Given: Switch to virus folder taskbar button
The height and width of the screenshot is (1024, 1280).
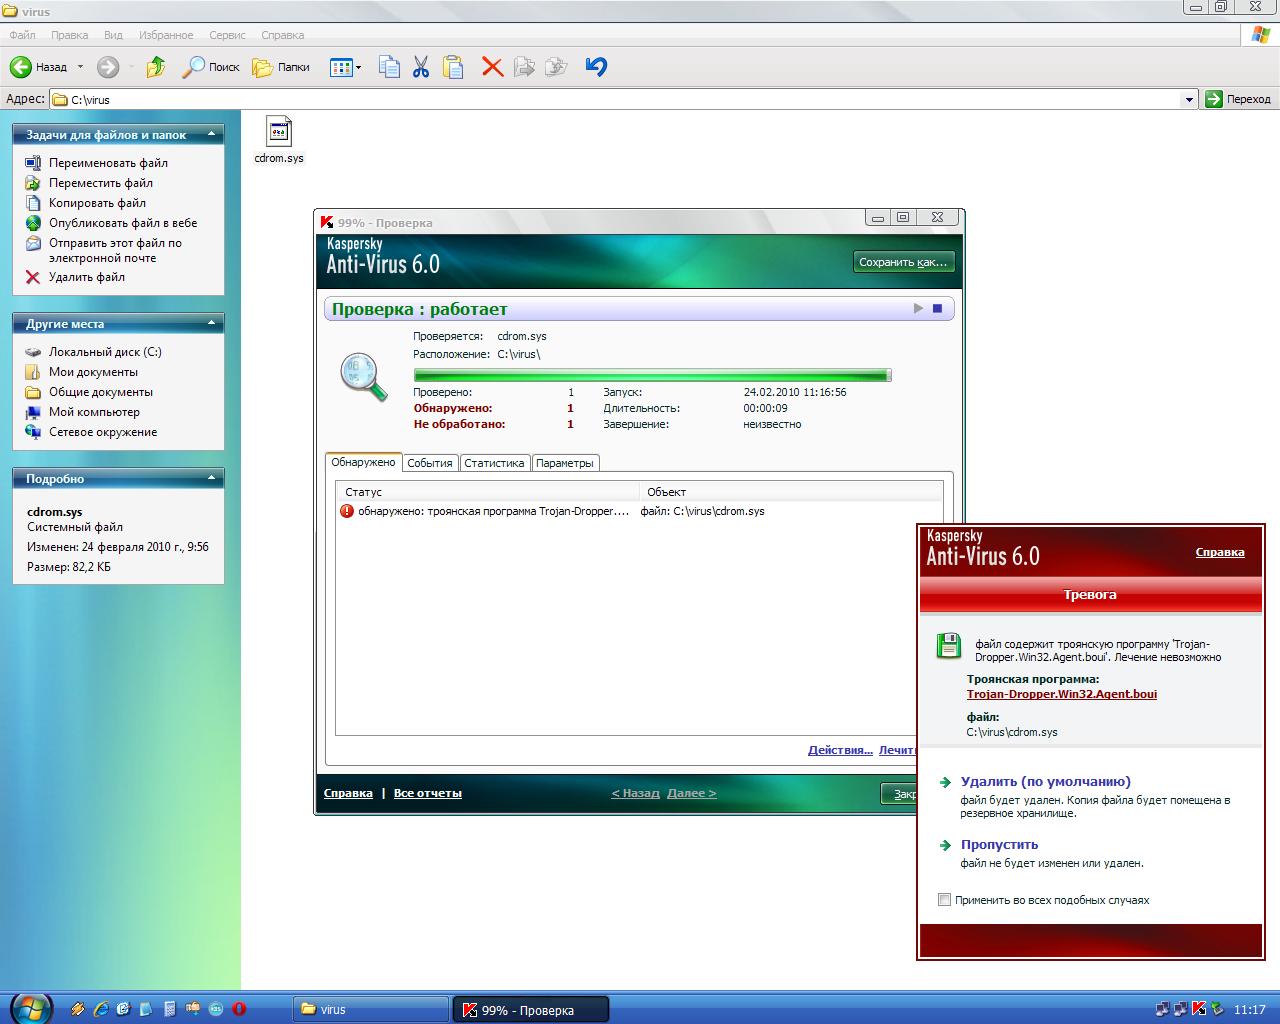Looking at the screenshot, I should (x=371, y=1009).
